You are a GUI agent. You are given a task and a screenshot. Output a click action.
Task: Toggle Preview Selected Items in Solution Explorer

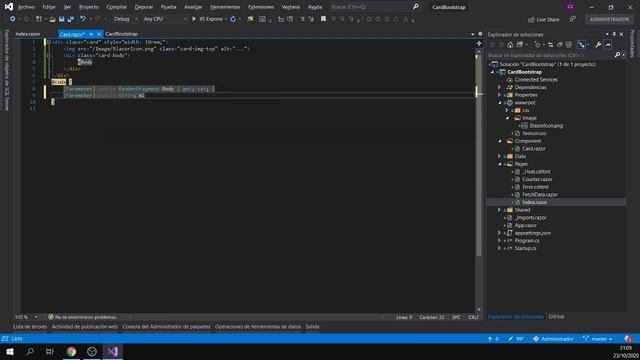tap(608, 45)
